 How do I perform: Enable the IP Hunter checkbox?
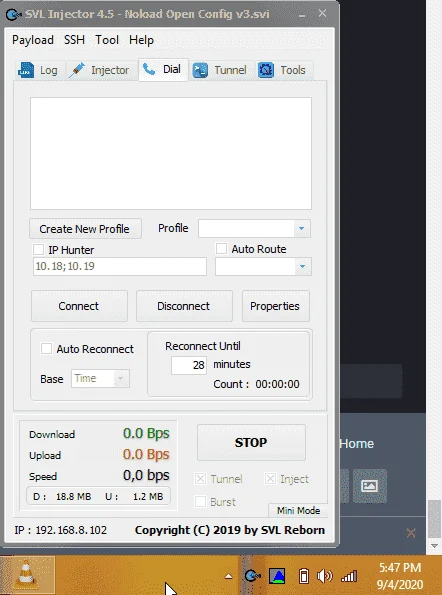point(38,250)
